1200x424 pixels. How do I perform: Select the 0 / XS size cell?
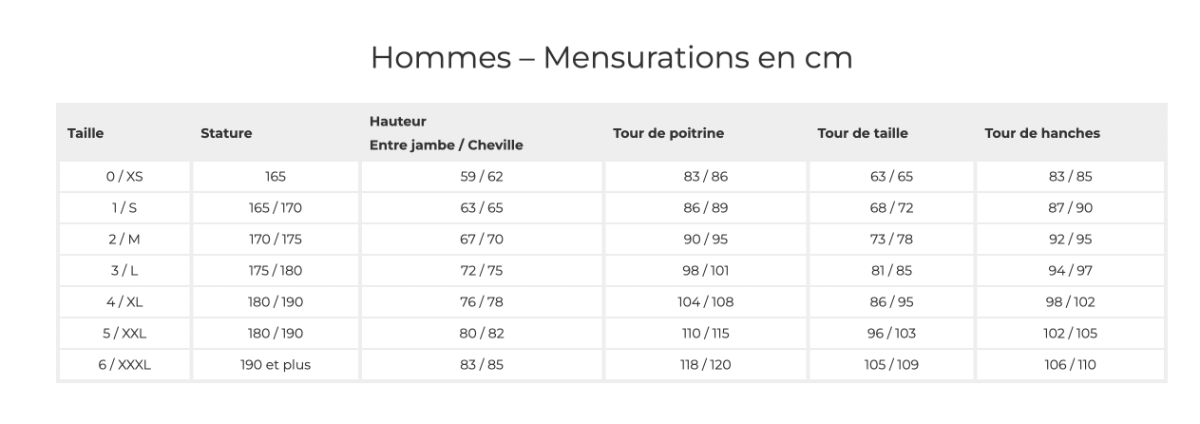pyautogui.click(x=125, y=177)
